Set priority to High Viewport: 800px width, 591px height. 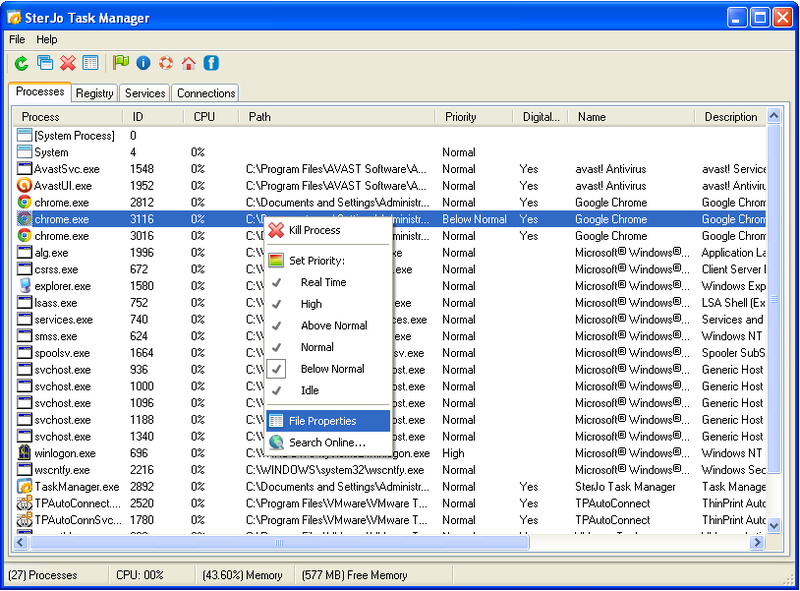pyautogui.click(x=328, y=304)
